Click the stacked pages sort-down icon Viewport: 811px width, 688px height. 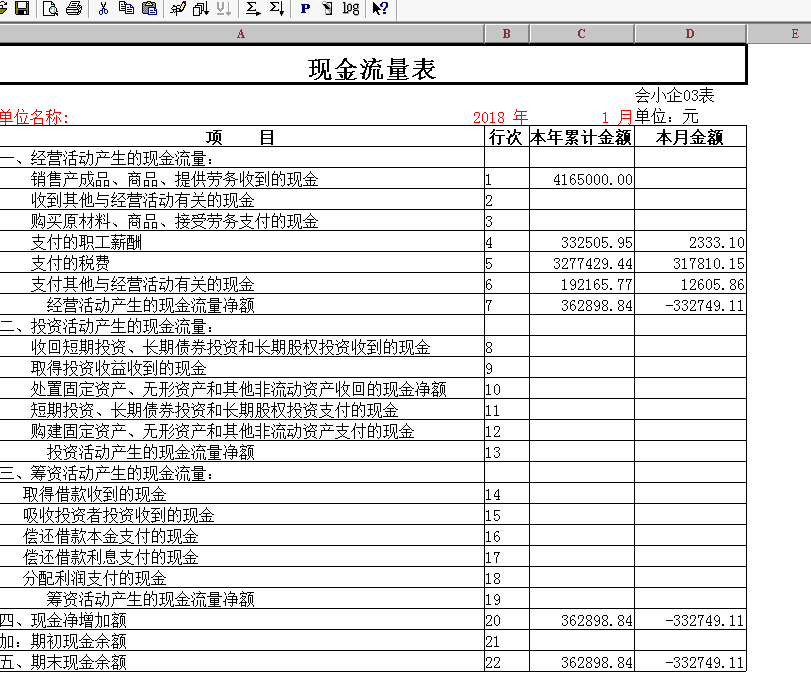pos(201,8)
